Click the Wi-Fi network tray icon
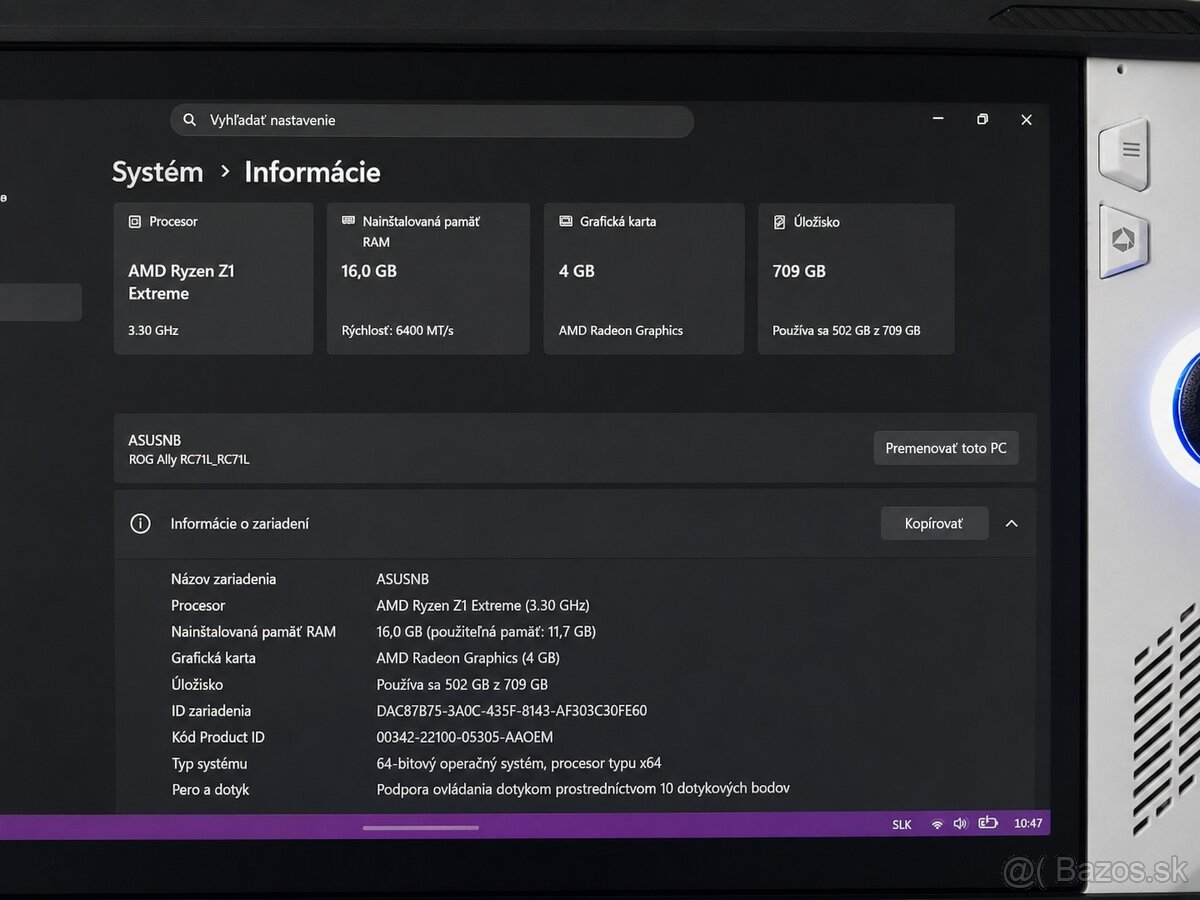The image size is (1200, 900). pyautogui.click(x=937, y=824)
